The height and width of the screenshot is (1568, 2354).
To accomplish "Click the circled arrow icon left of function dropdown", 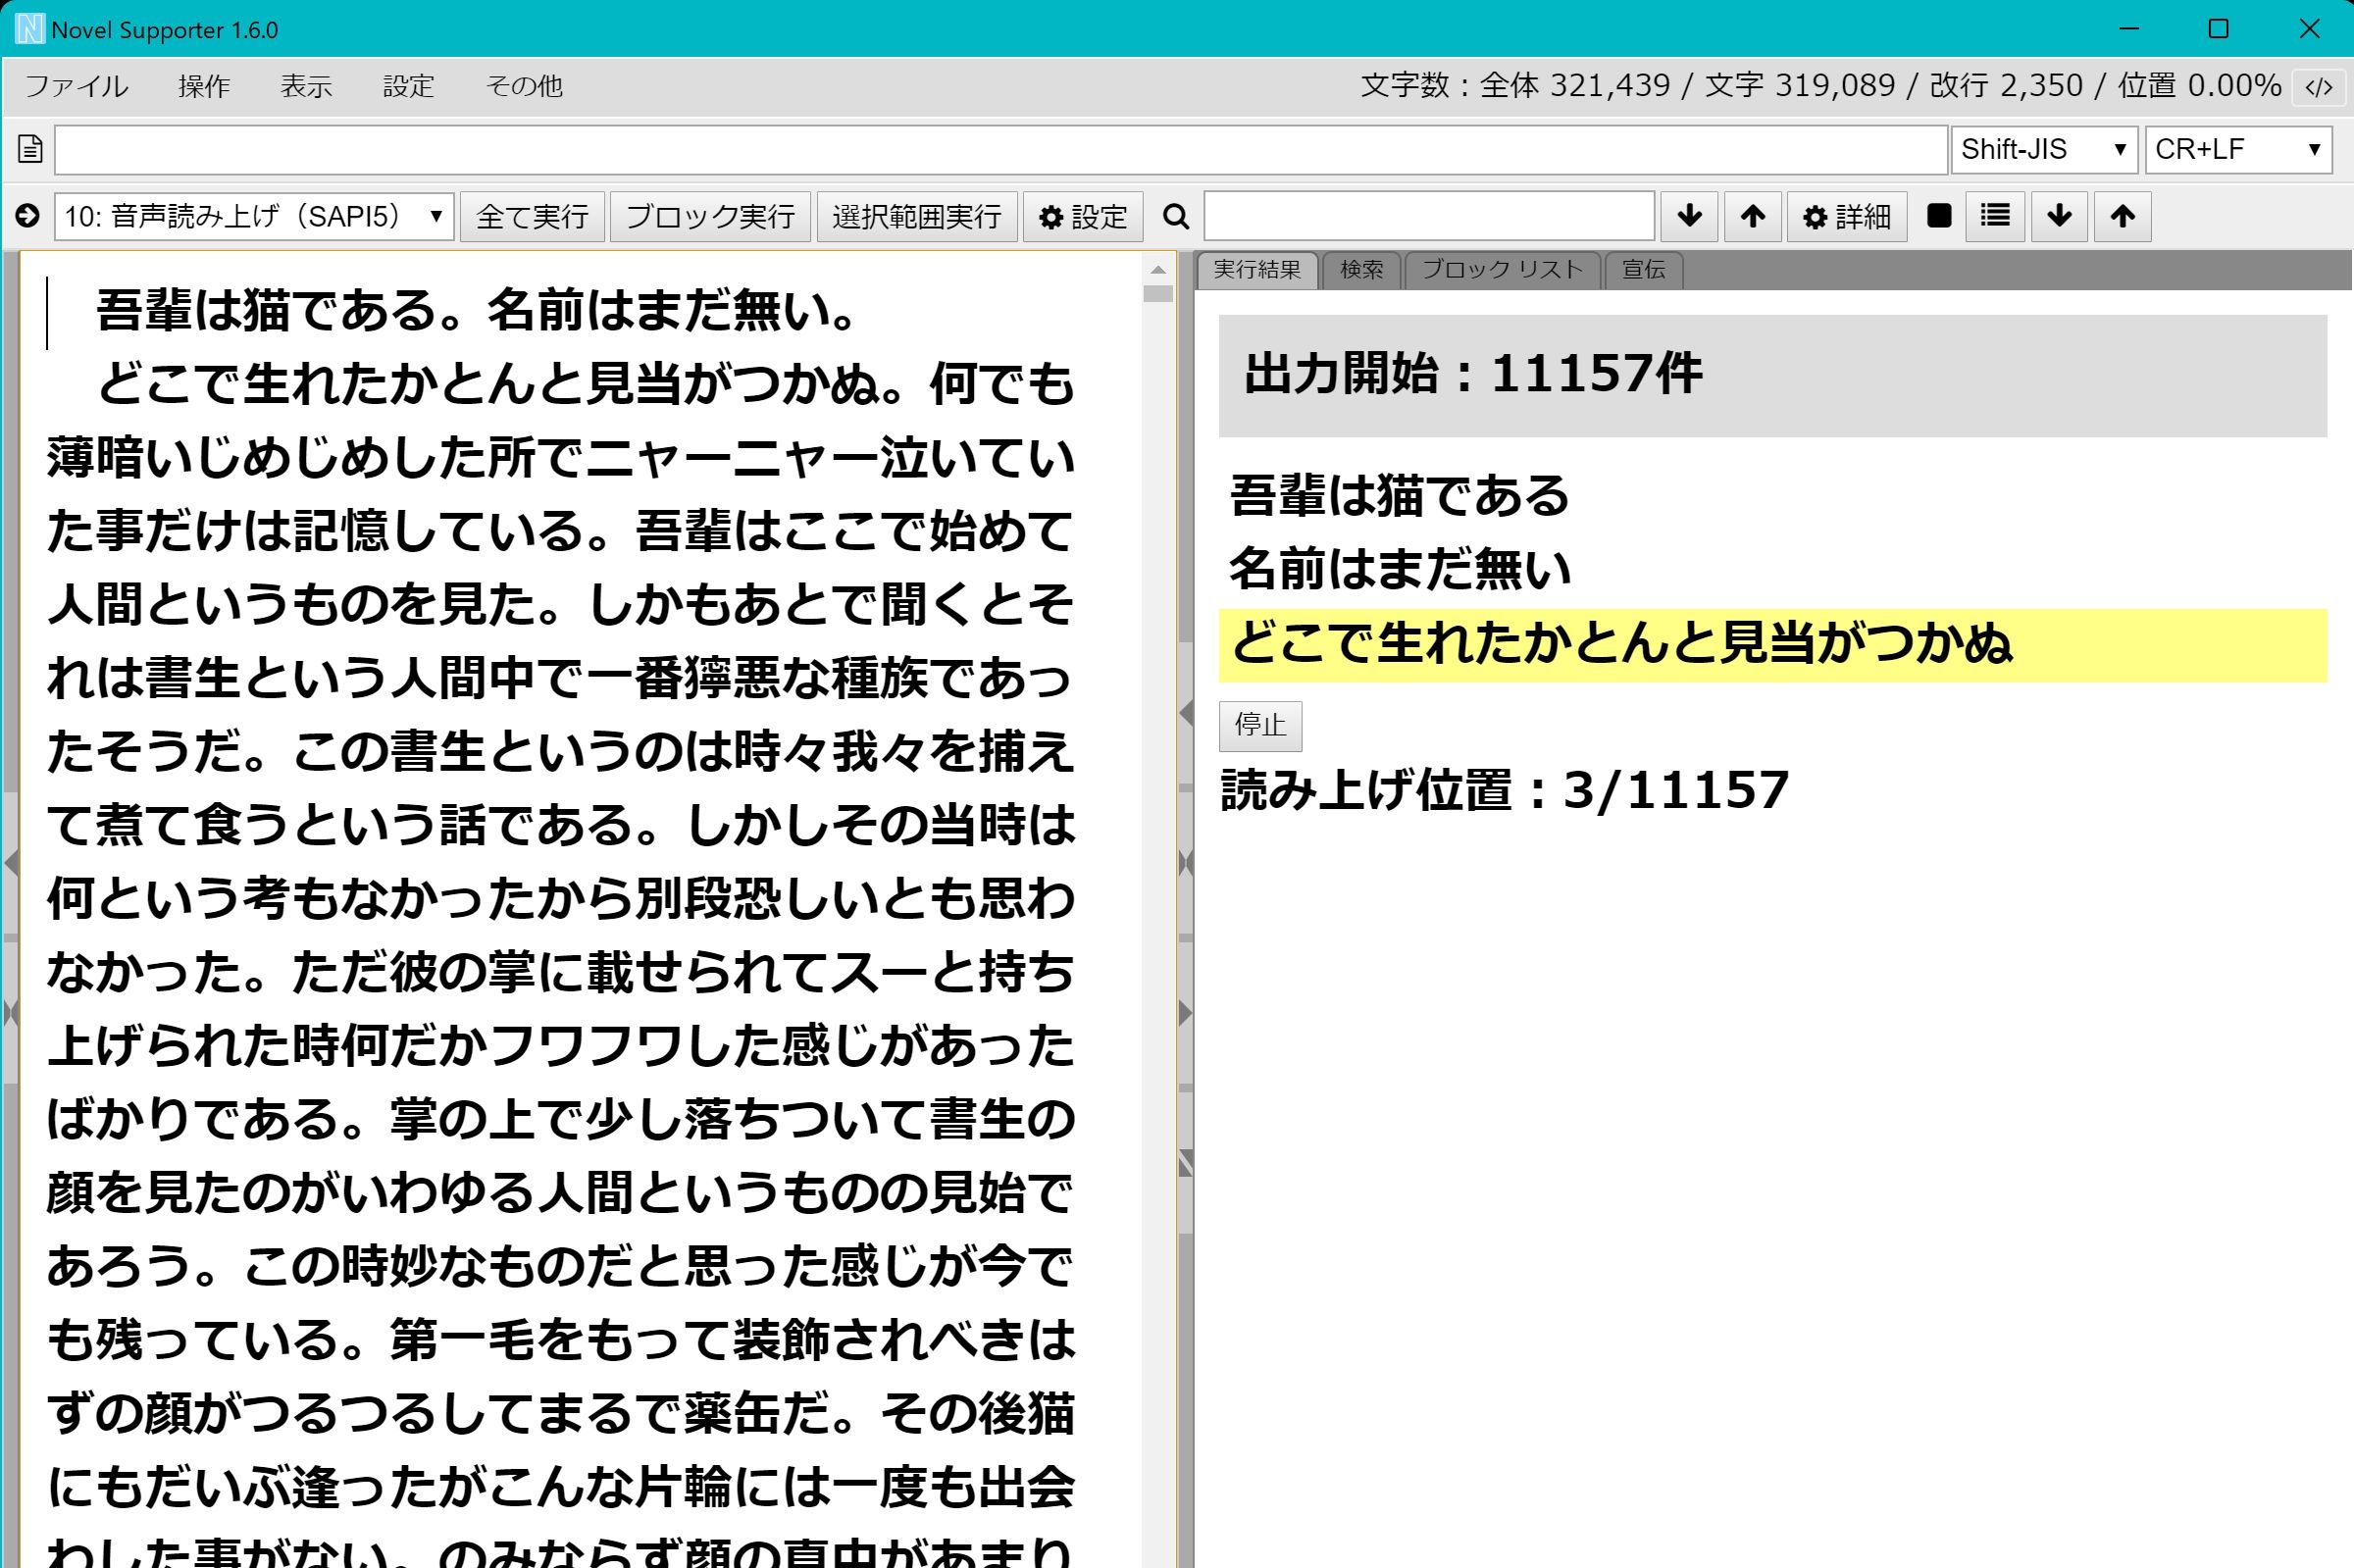I will (28, 216).
